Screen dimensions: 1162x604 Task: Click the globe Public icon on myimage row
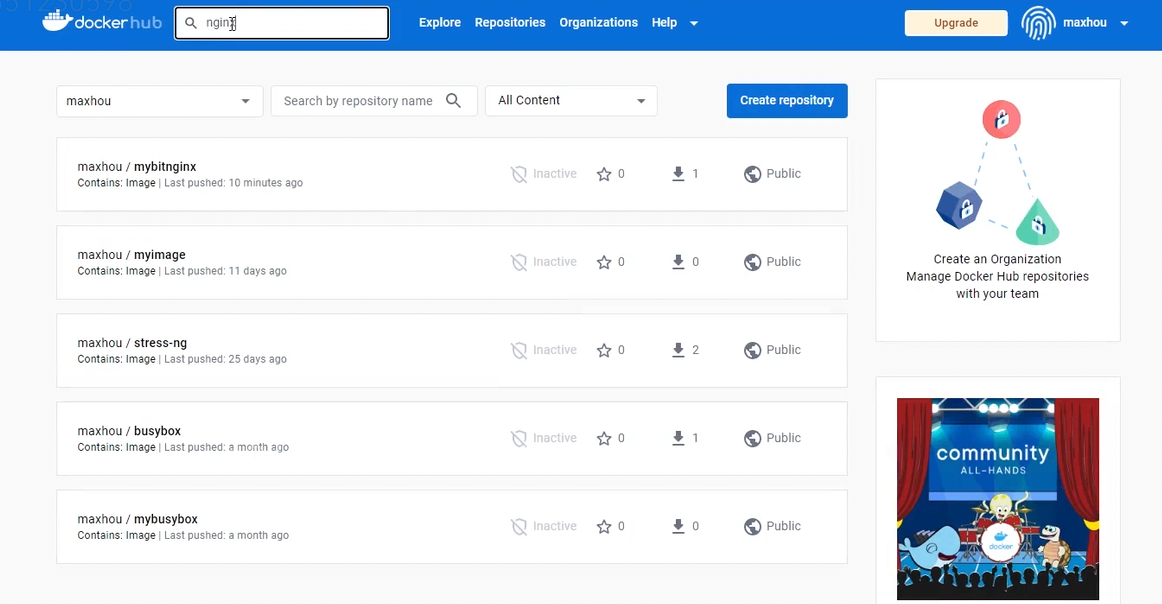752,262
